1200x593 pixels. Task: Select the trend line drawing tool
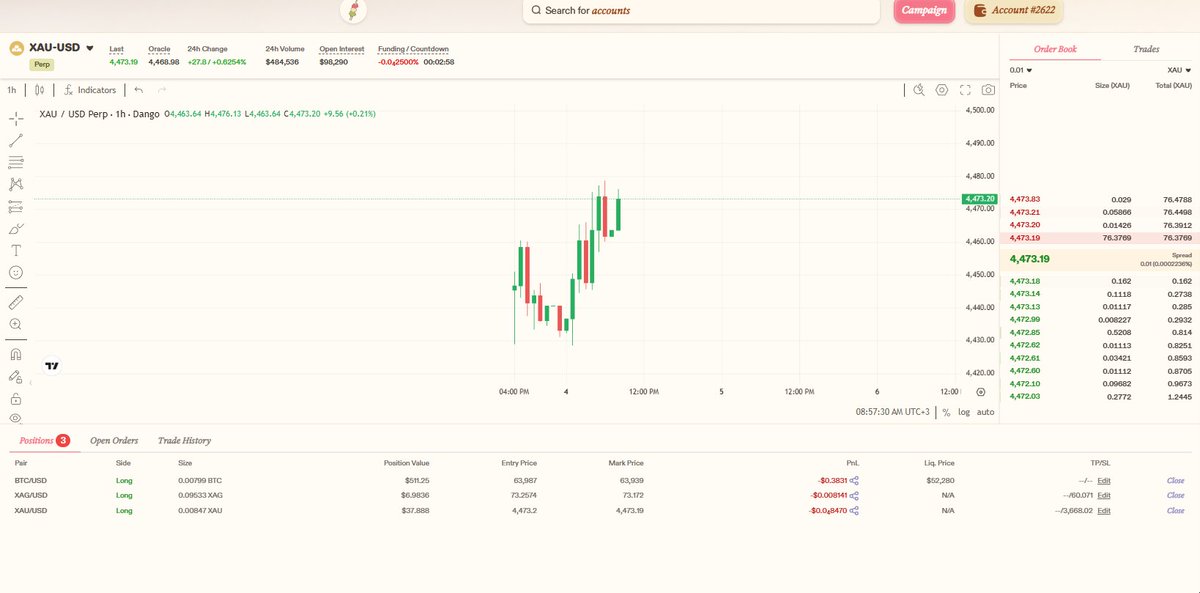[x=16, y=141]
